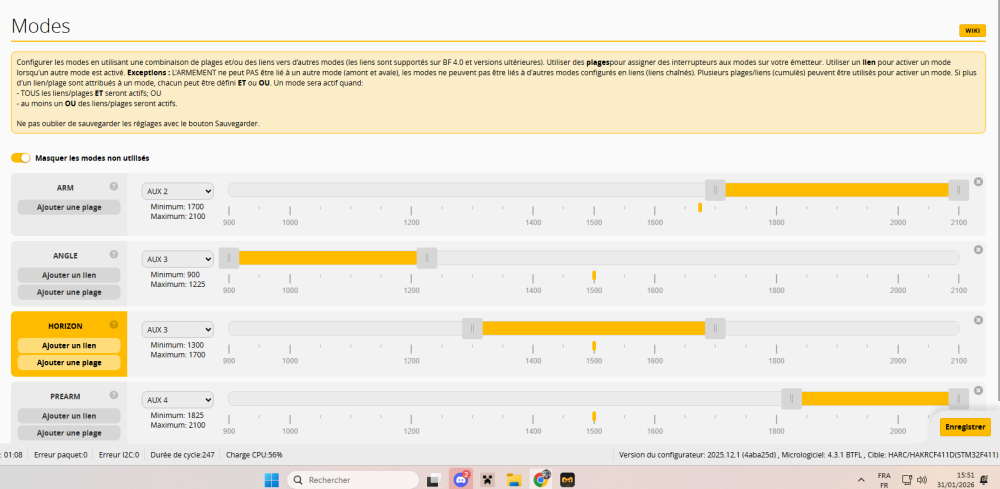Click 'Ajouter un lien' under ANGLE
The image size is (1000, 489).
tap(69, 274)
